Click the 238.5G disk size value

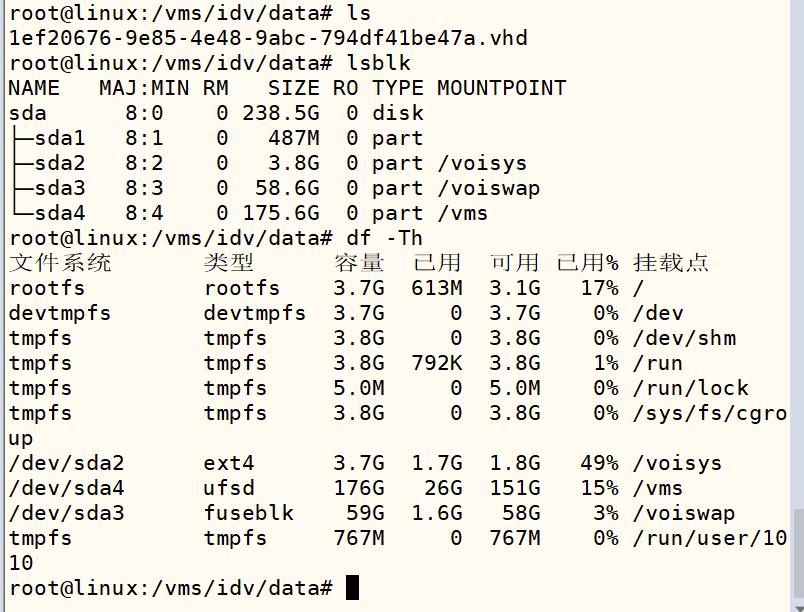(x=281, y=113)
